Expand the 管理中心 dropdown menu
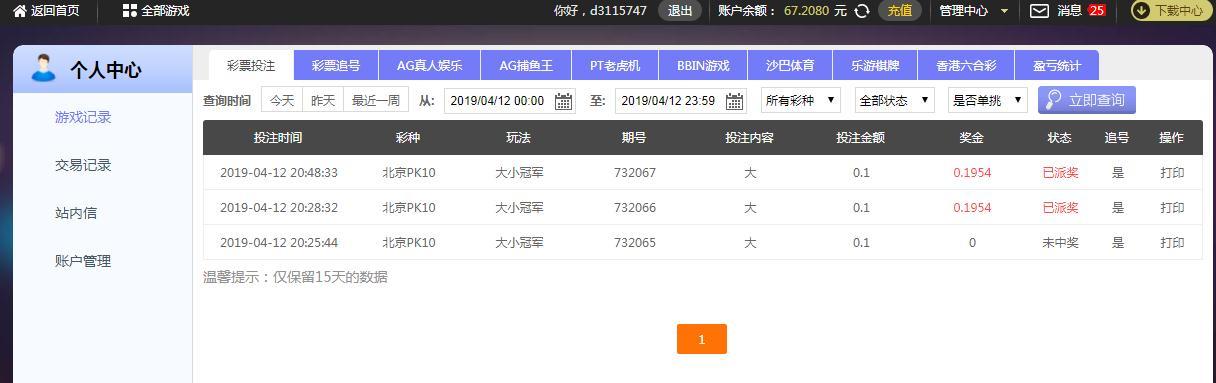This screenshot has height=383, width=1216. pyautogui.click(x=974, y=11)
